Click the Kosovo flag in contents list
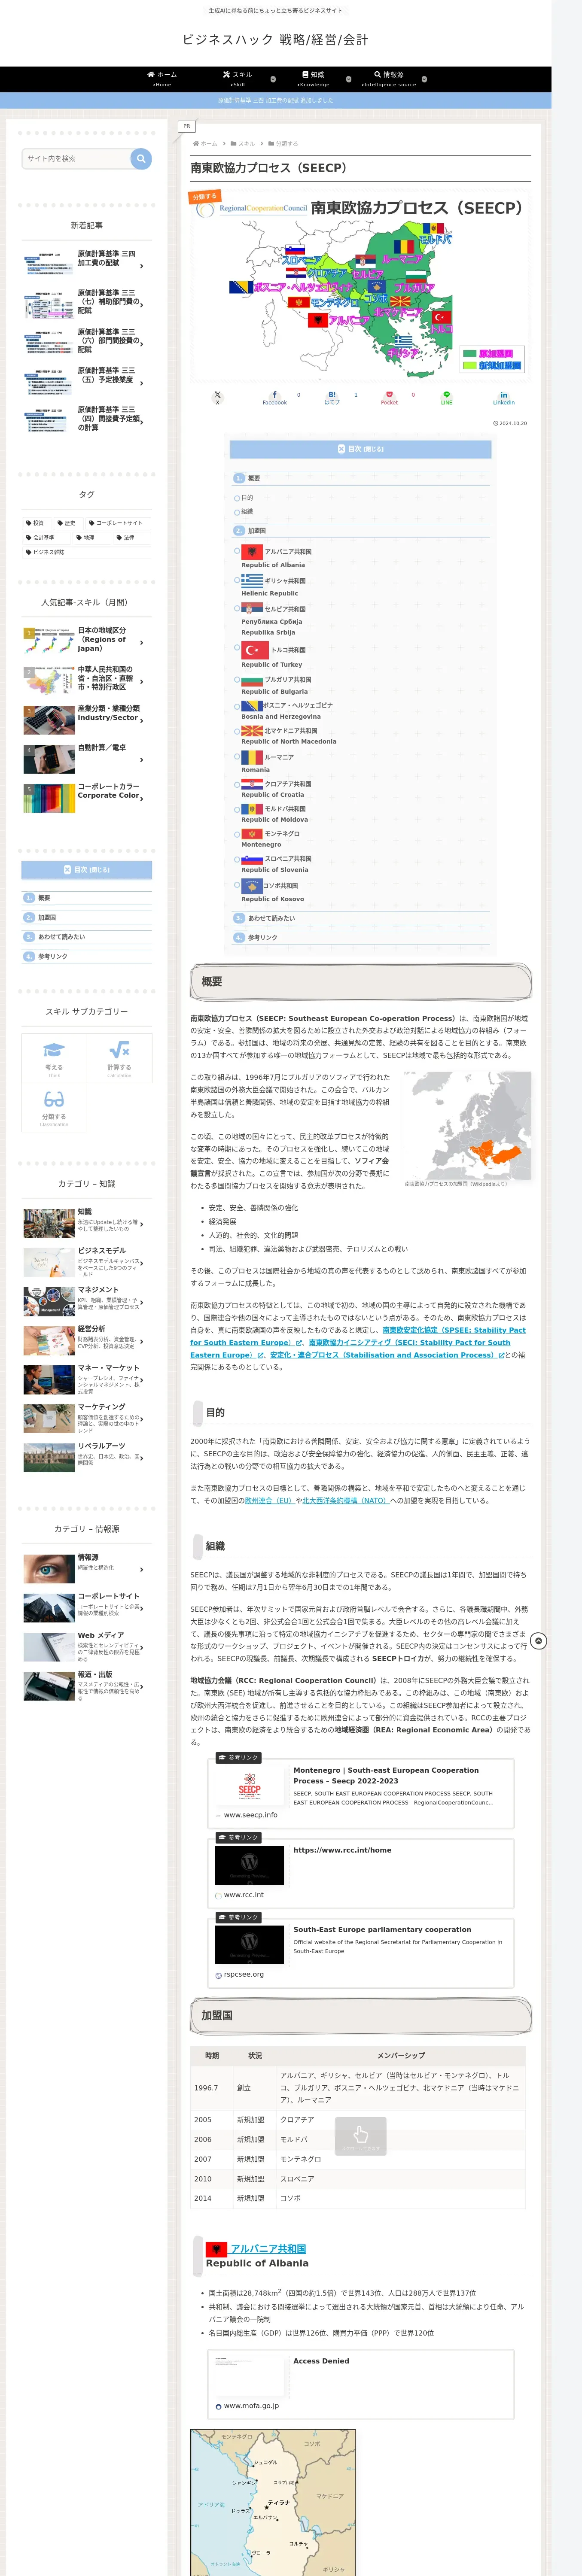The image size is (582, 2576). pos(252,886)
